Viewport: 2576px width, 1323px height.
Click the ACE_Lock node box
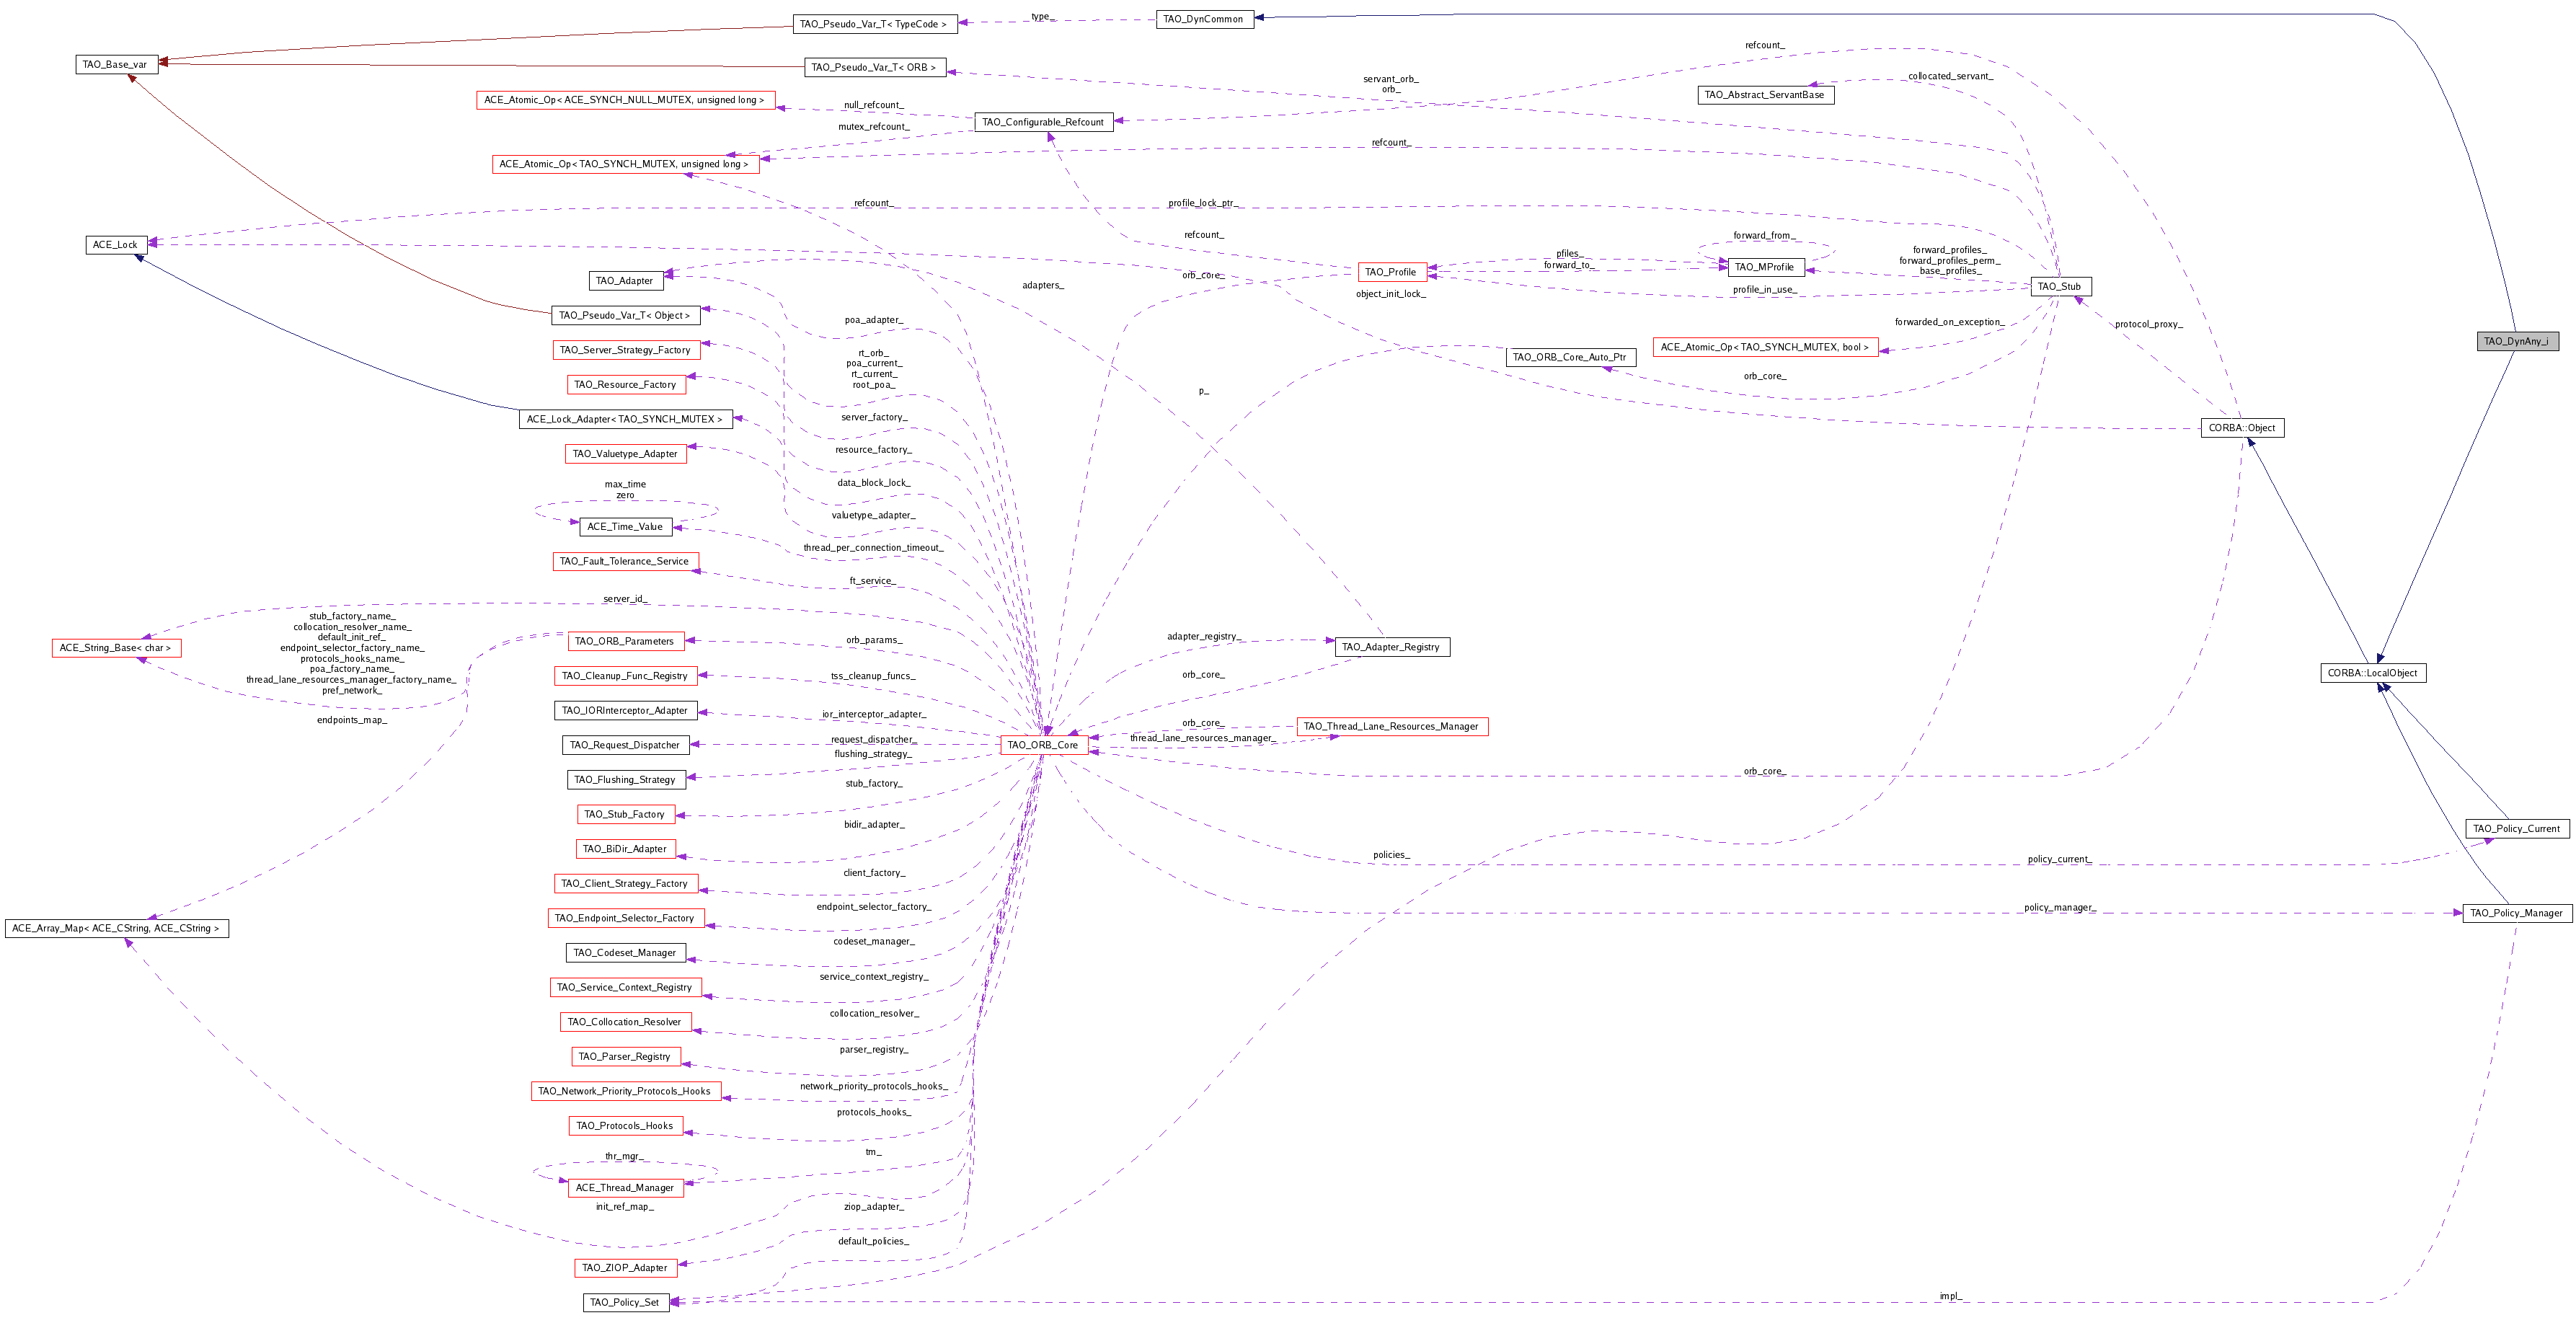(115, 244)
